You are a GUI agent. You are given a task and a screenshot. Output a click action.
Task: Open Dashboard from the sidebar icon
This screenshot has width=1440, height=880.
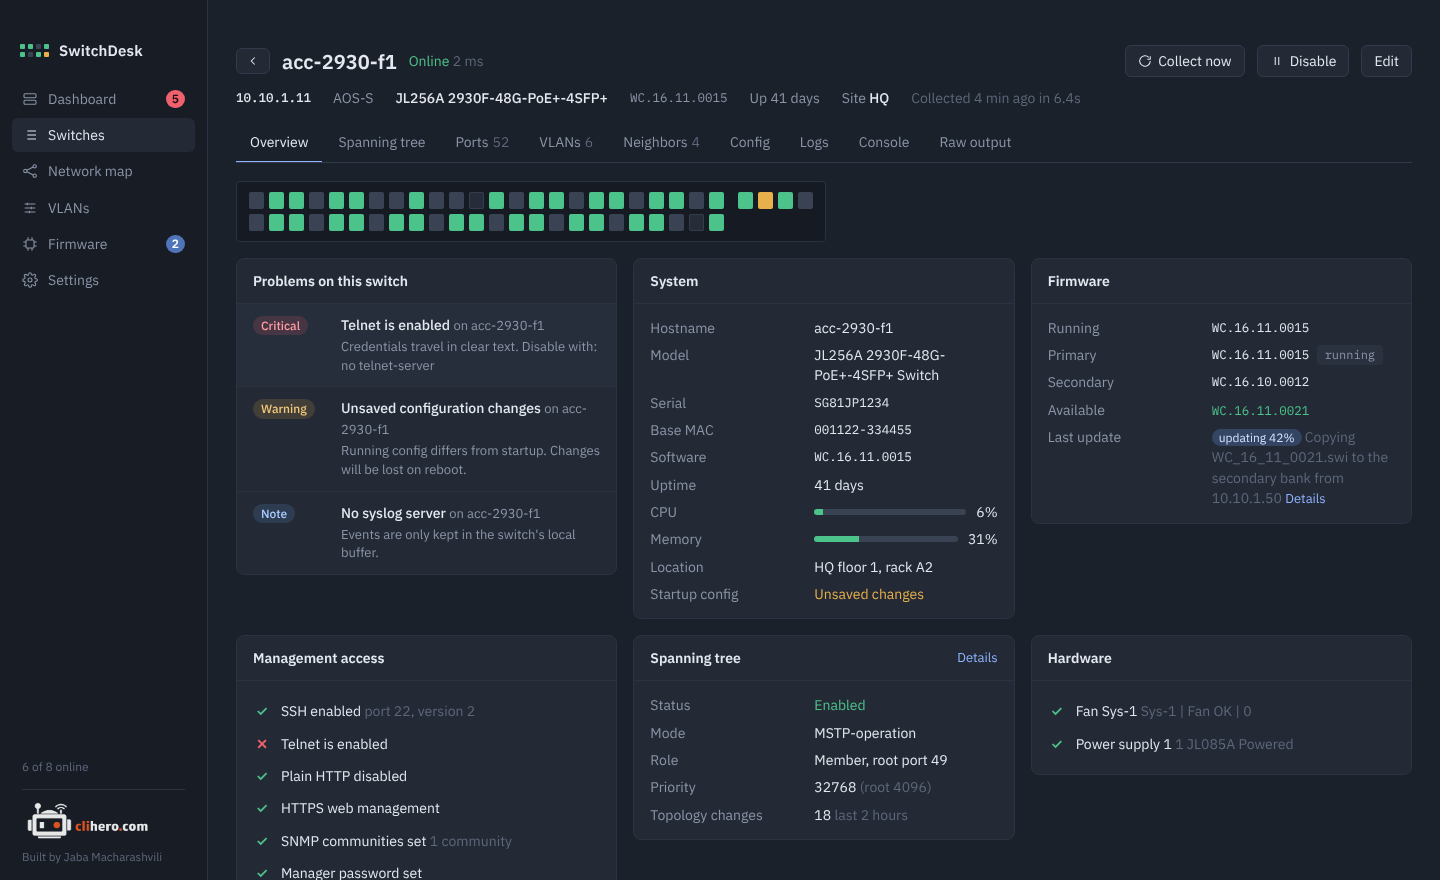(30, 99)
